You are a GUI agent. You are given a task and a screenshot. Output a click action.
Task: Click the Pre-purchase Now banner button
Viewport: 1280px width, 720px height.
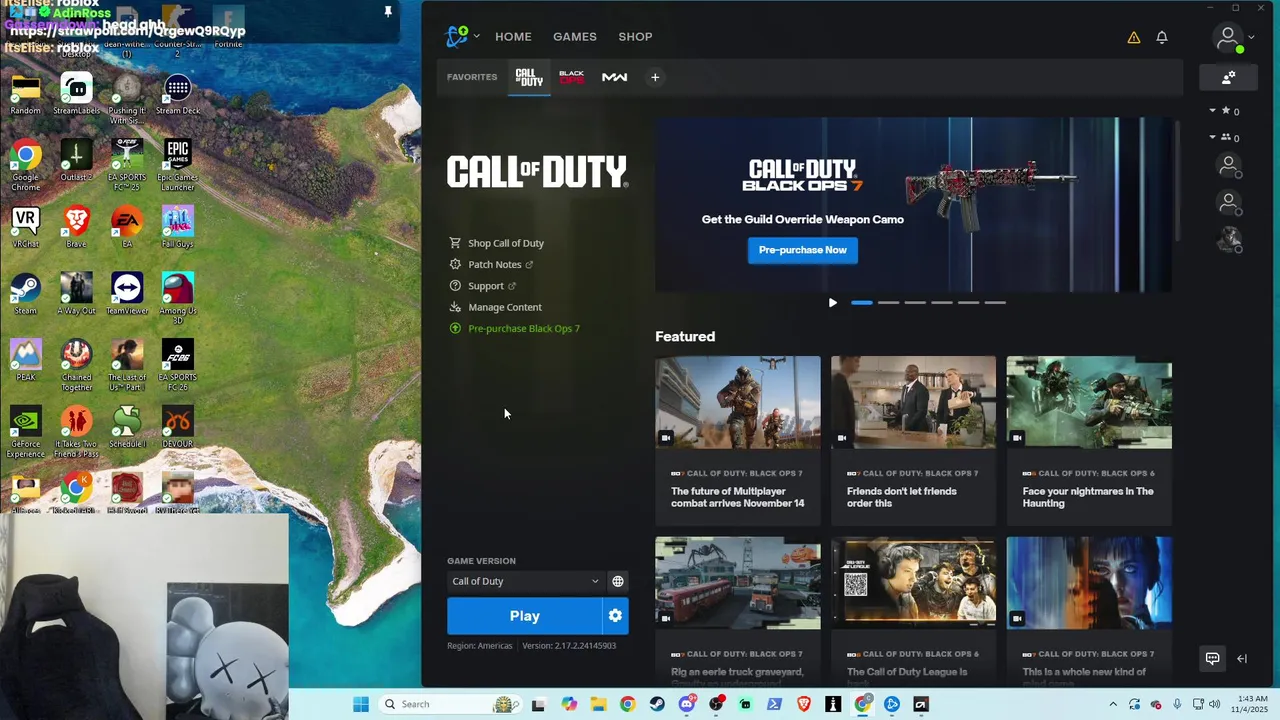point(802,250)
